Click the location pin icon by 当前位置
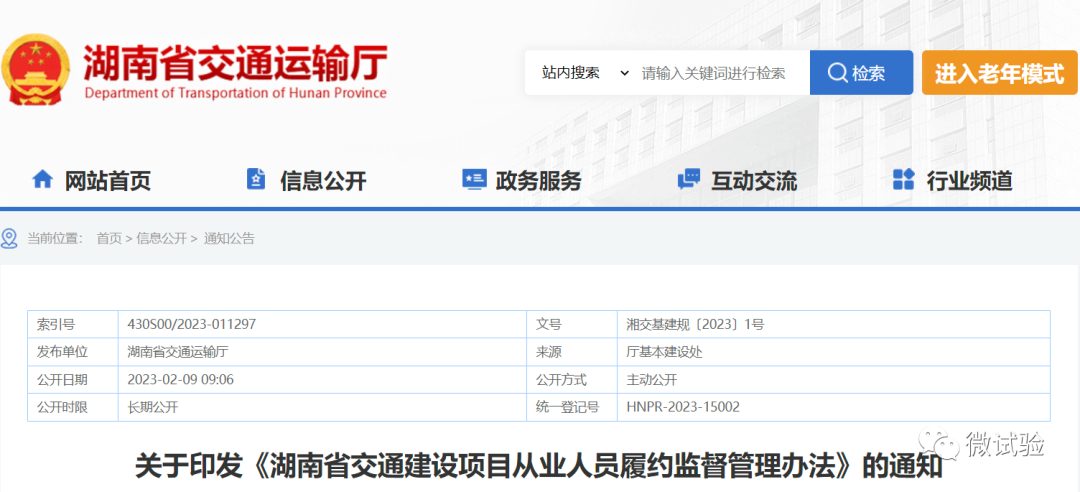 (9, 238)
